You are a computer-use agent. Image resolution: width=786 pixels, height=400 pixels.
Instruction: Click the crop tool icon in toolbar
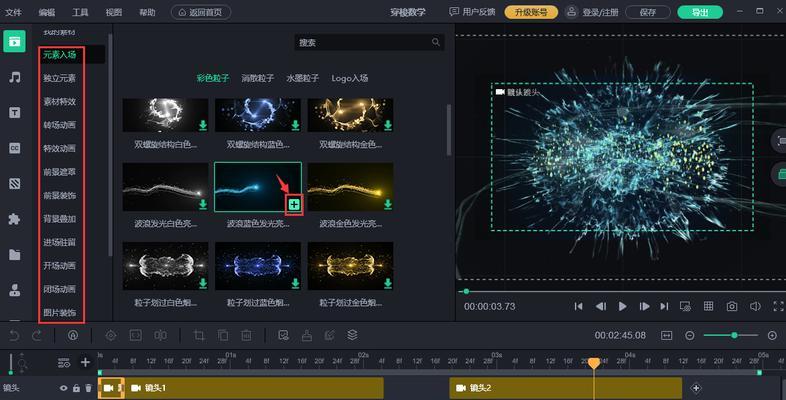(199, 335)
